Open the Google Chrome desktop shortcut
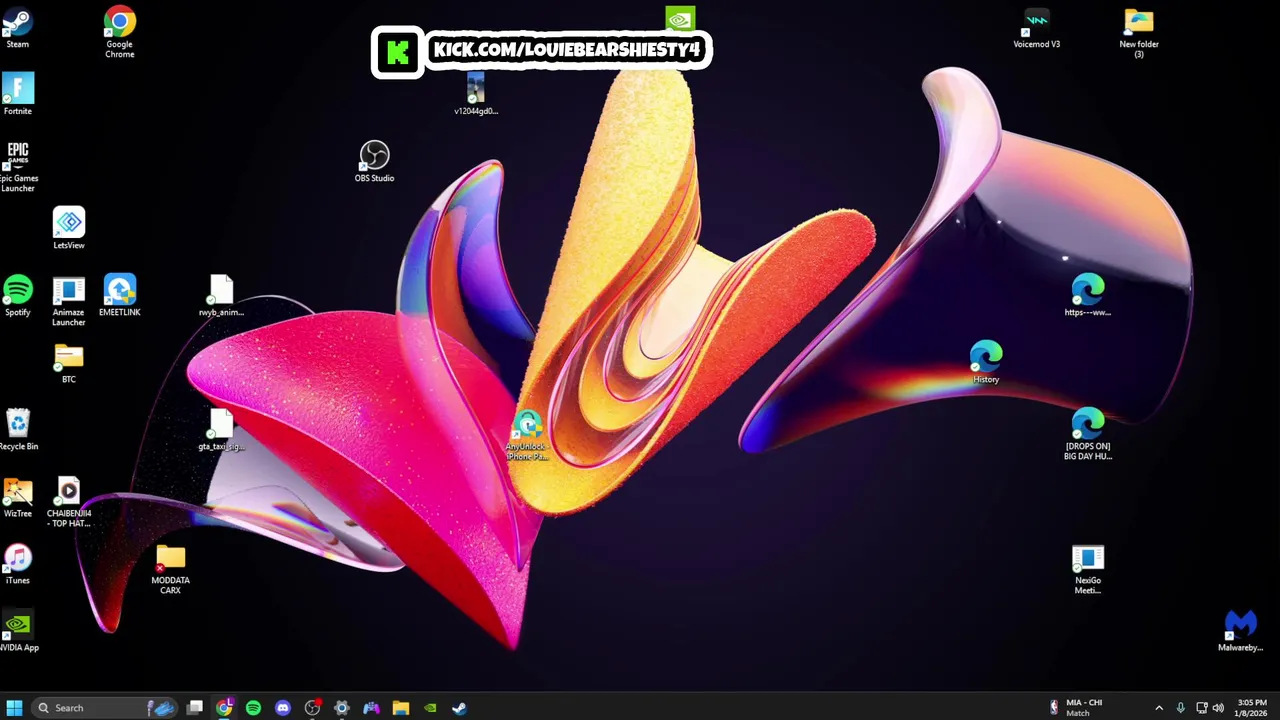Screen dimensions: 1280x720 tap(120, 33)
